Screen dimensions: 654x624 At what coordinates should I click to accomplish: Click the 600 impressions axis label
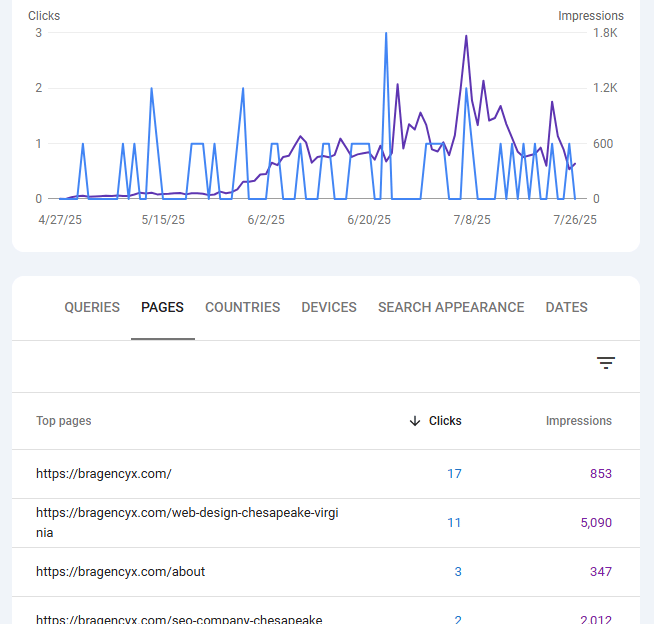click(603, 144)
